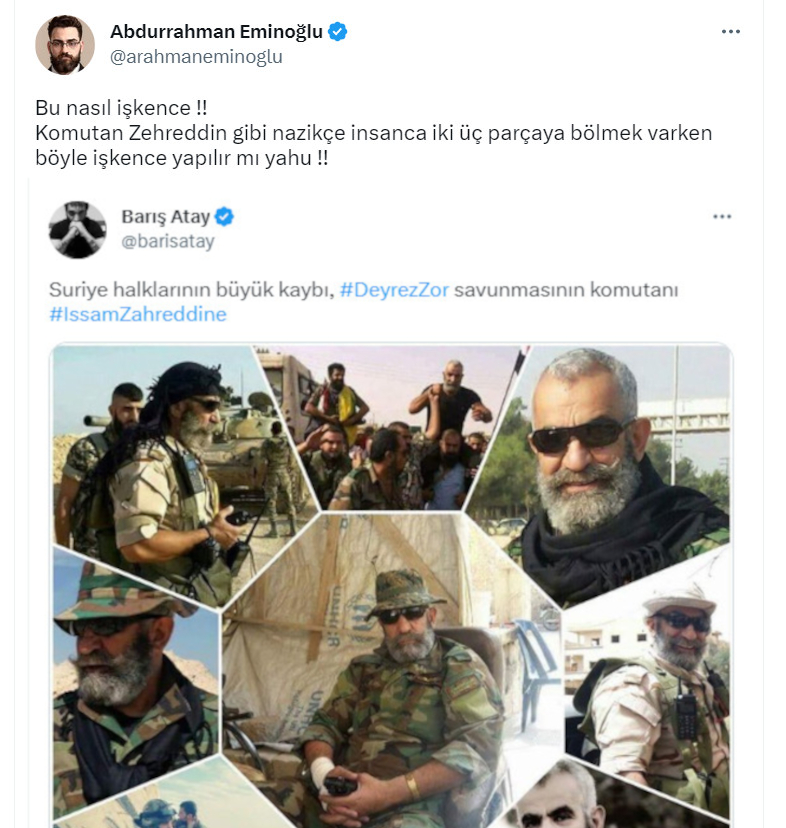The image size is (786, 828).
Task: Open more options for Abdurrahman Eminoğlu's tweet
Action: (x=731, y=32)
